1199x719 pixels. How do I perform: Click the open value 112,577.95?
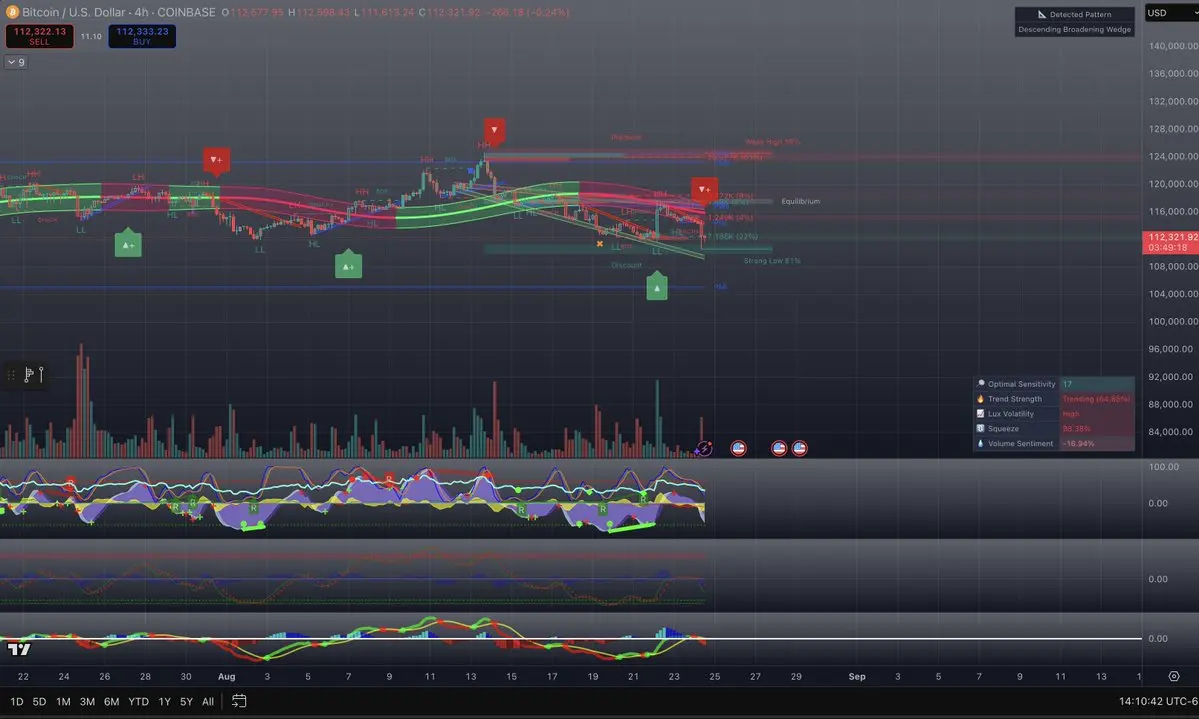point(257,12)
